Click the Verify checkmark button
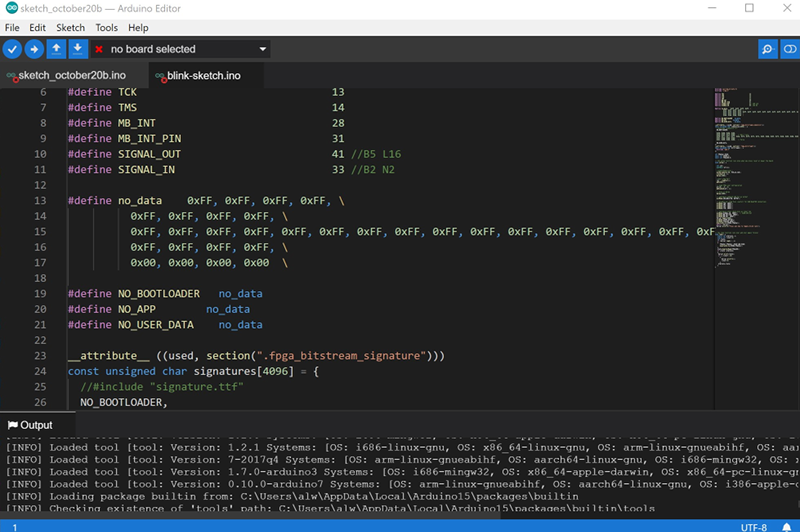Screen dimensions: 800x532 (12, 48)
